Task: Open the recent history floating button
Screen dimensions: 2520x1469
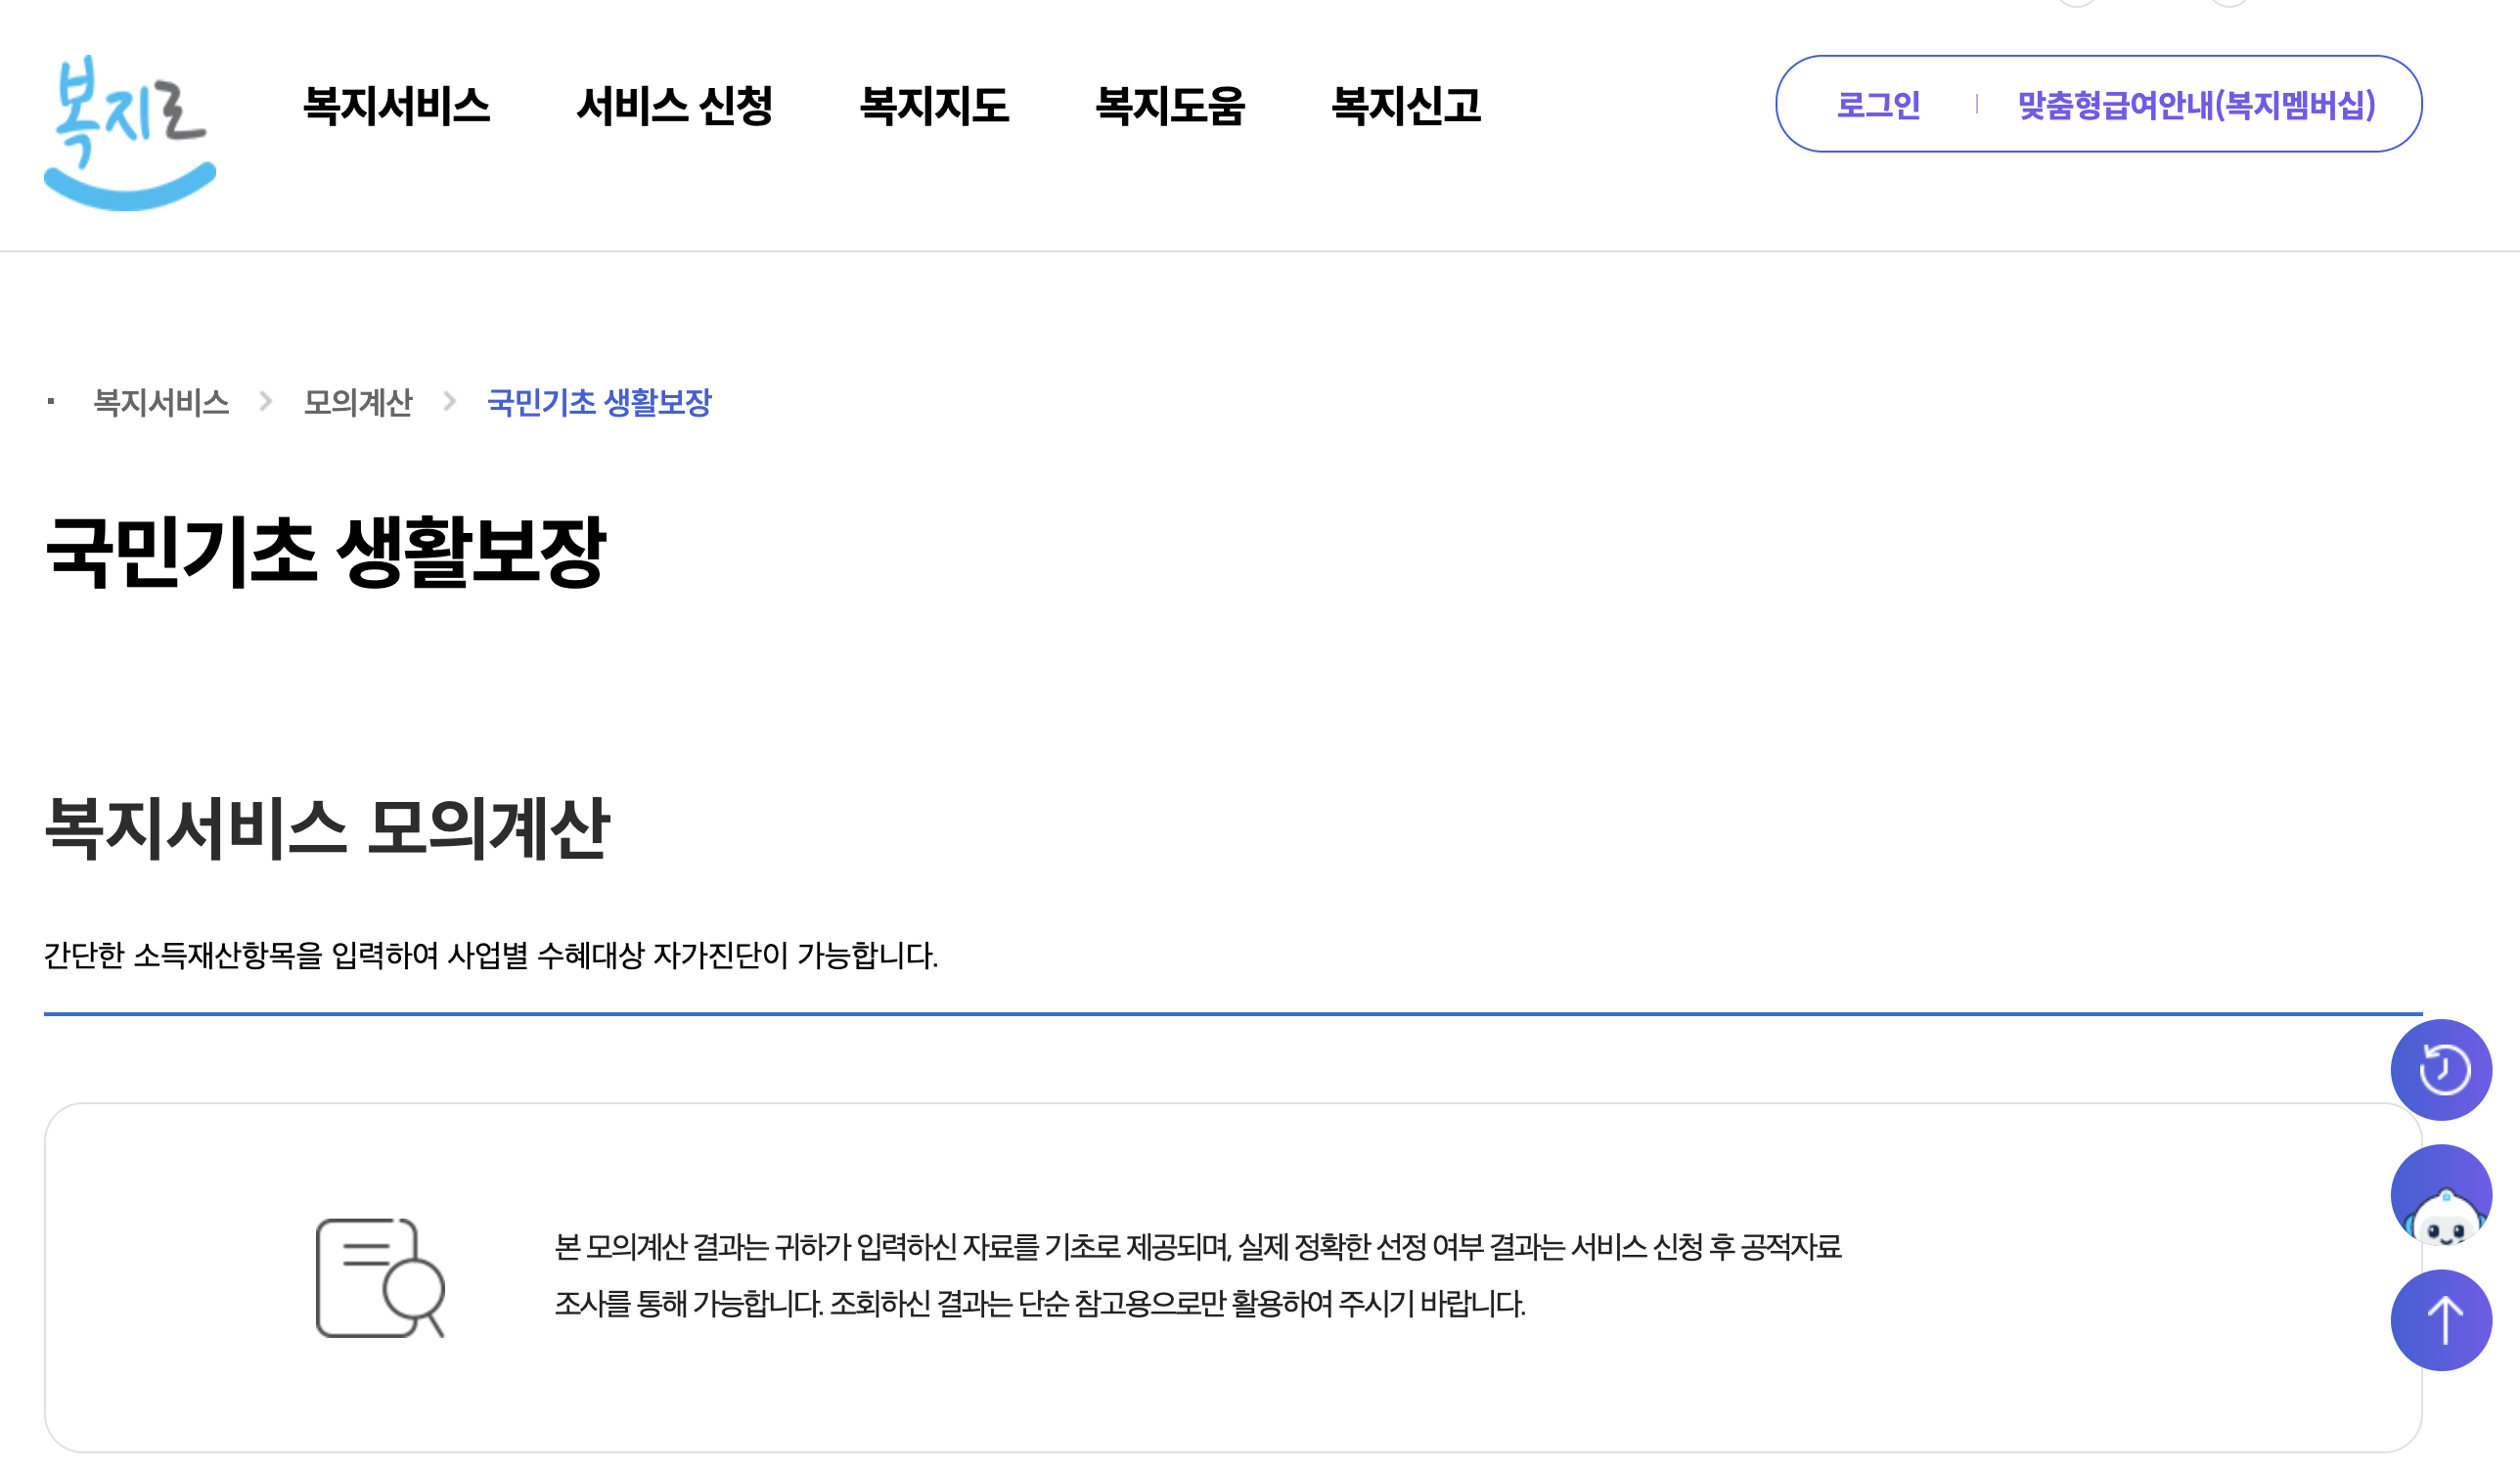Action: pyautogui.click(x=2440, y=1069)
